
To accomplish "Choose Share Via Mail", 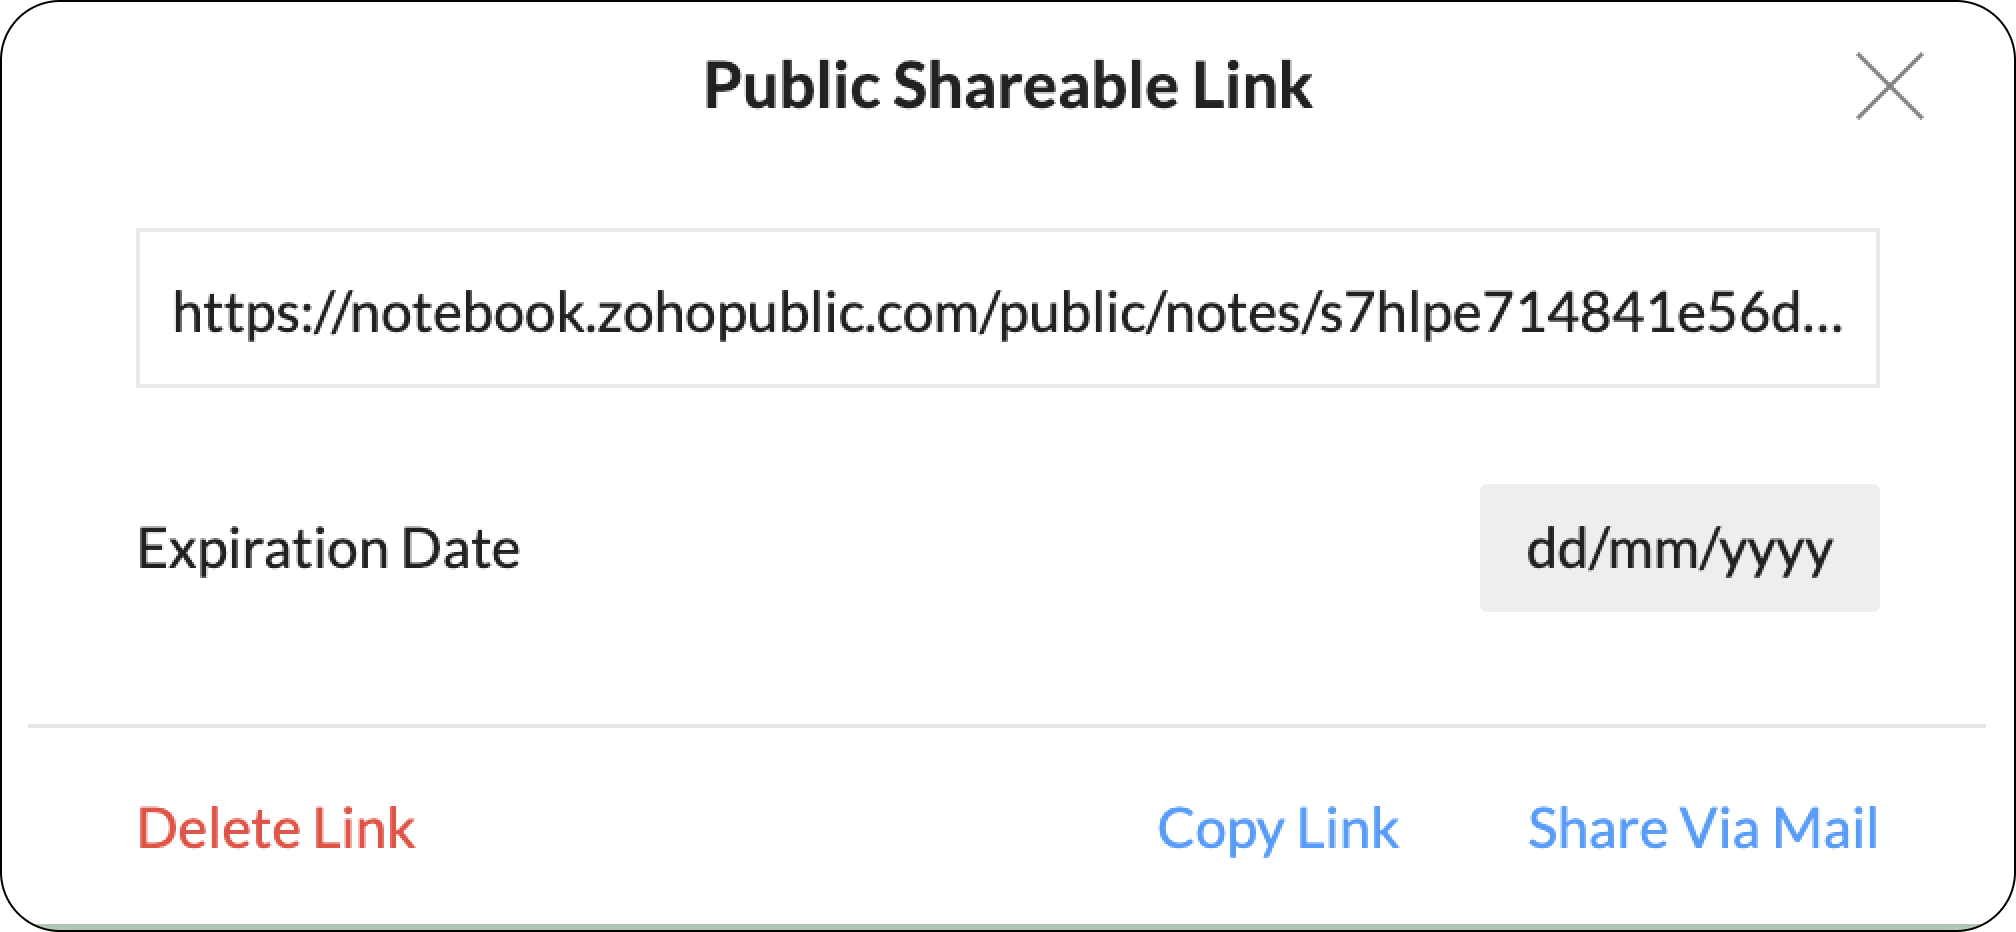I will click(1702, 828).
